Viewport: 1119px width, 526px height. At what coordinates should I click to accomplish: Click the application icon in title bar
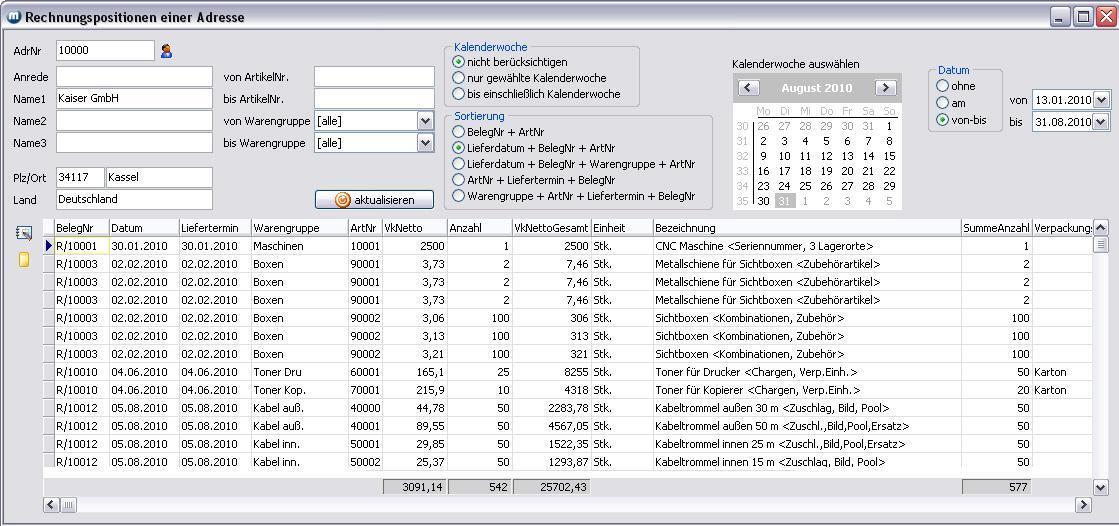(x=13, y=16)
